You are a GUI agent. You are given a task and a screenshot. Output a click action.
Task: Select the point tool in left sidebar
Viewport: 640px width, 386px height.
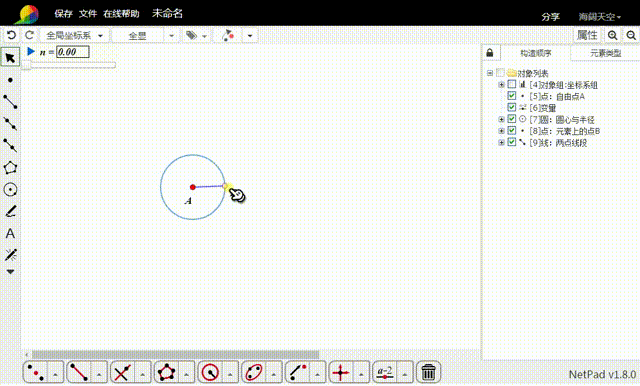10,80
